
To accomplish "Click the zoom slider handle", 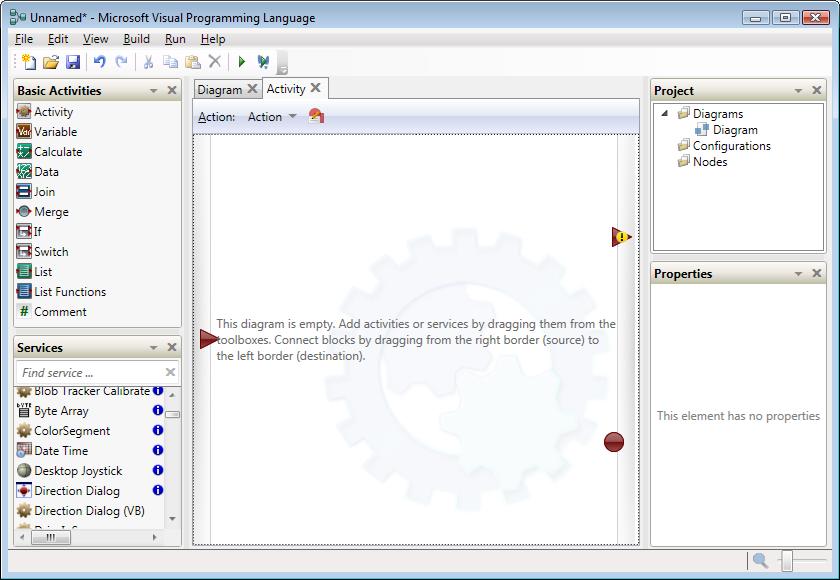I will point(787,561).
